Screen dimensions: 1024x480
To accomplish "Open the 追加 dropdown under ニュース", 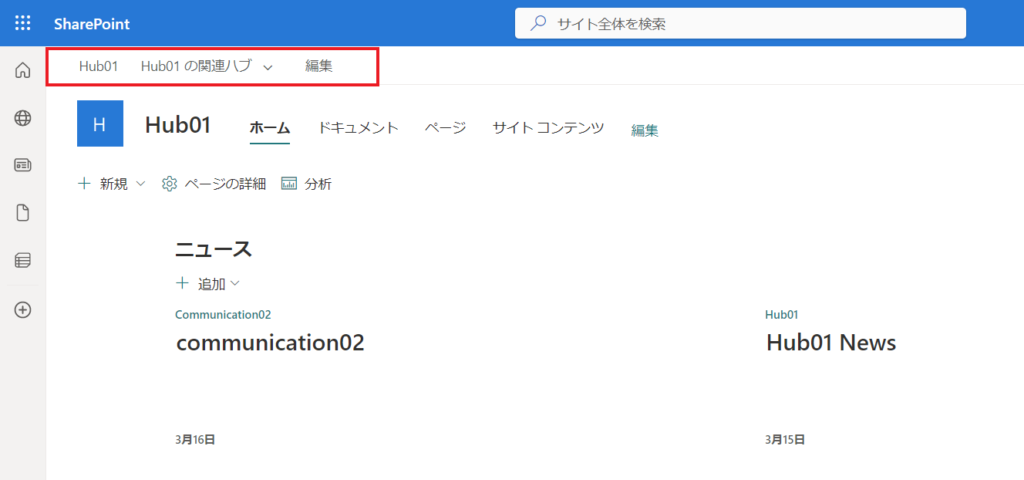I will (x=208, y=283).
